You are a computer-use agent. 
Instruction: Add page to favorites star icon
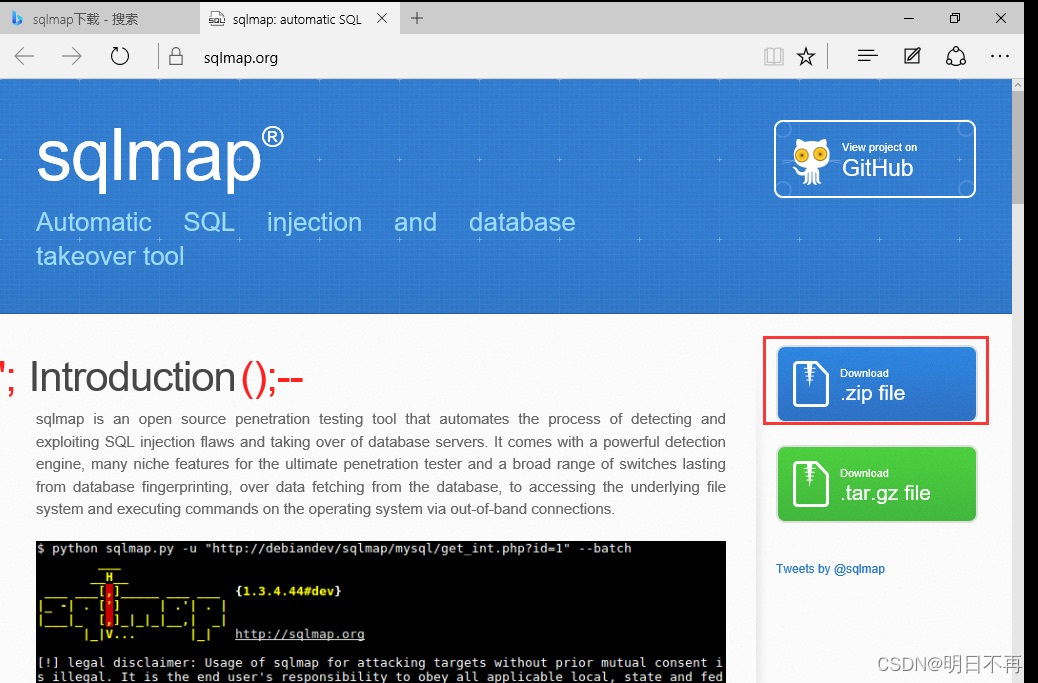coord(806,57)
